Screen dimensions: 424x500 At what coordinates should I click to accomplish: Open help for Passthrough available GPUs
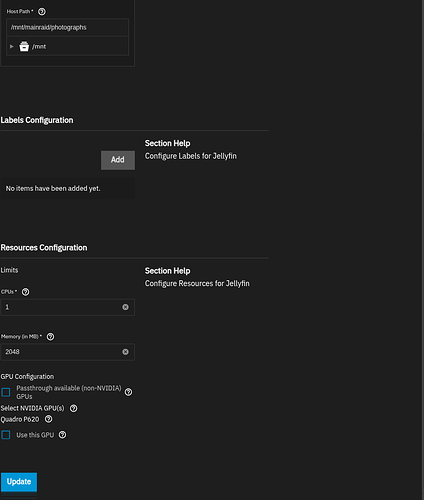(128, 392)
